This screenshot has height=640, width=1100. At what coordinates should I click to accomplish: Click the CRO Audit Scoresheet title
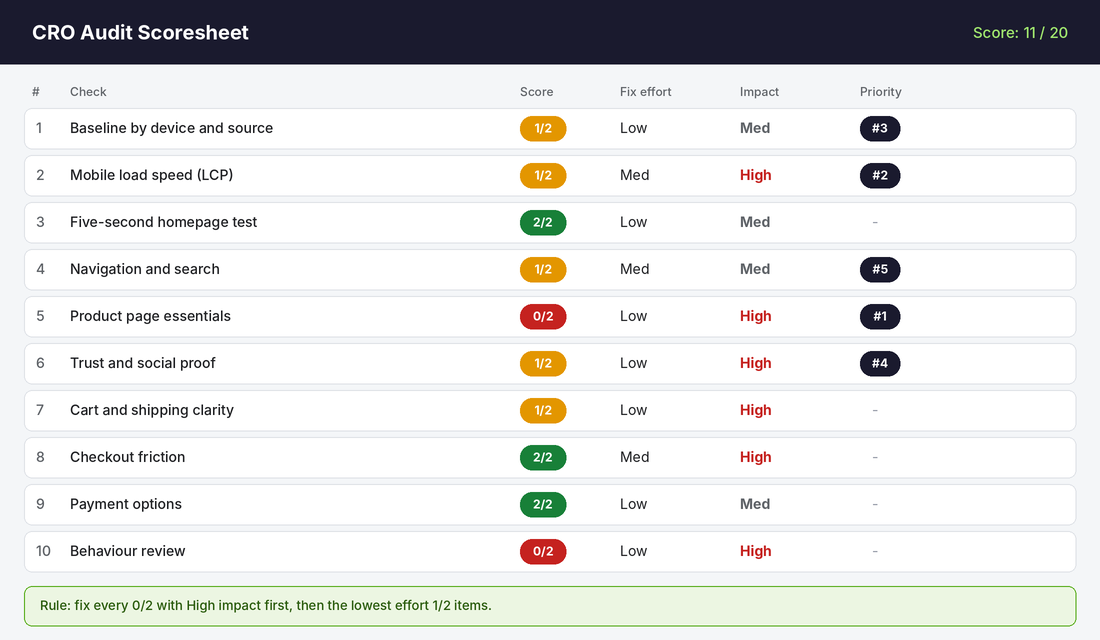click(x=140, y=32)
